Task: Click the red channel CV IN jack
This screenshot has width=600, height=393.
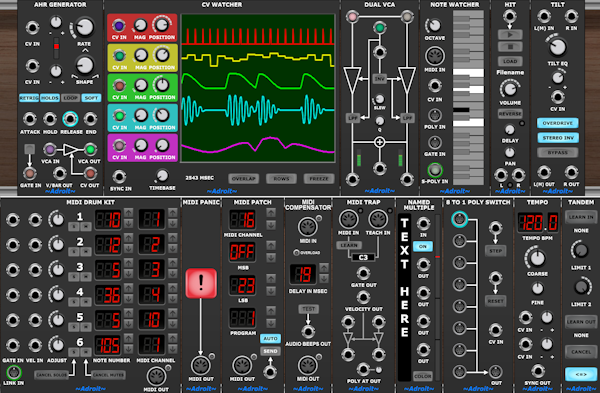Action: tap(119, 26)
